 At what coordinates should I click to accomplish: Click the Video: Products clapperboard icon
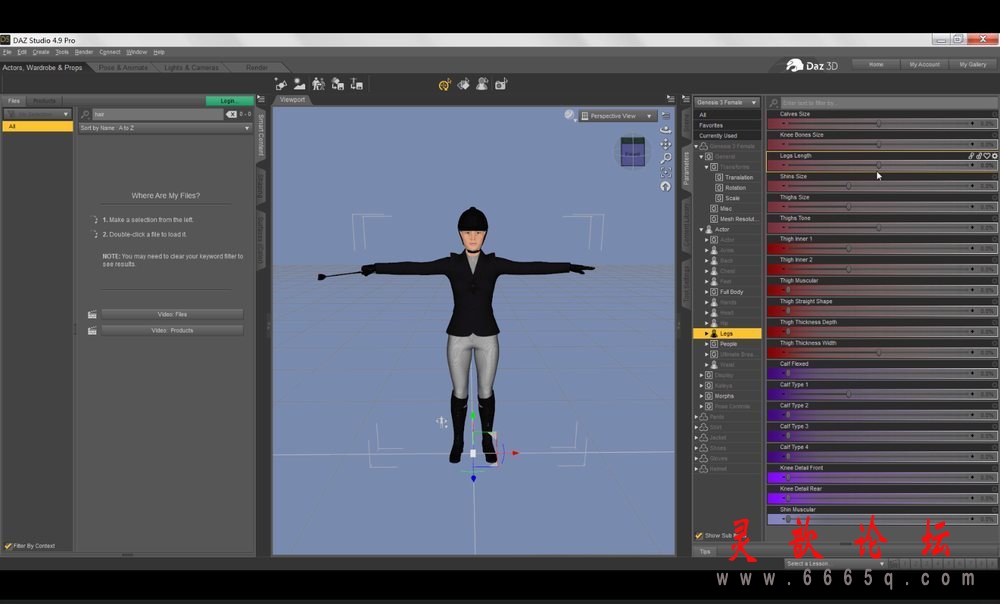pos(92,330)
